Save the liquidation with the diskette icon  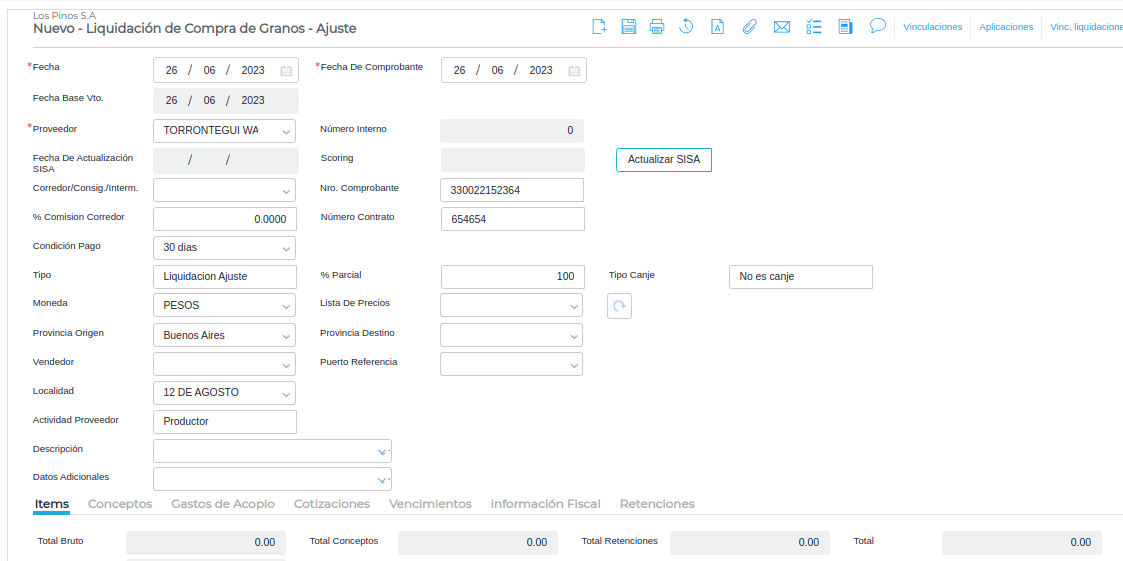tap(629, 27)
